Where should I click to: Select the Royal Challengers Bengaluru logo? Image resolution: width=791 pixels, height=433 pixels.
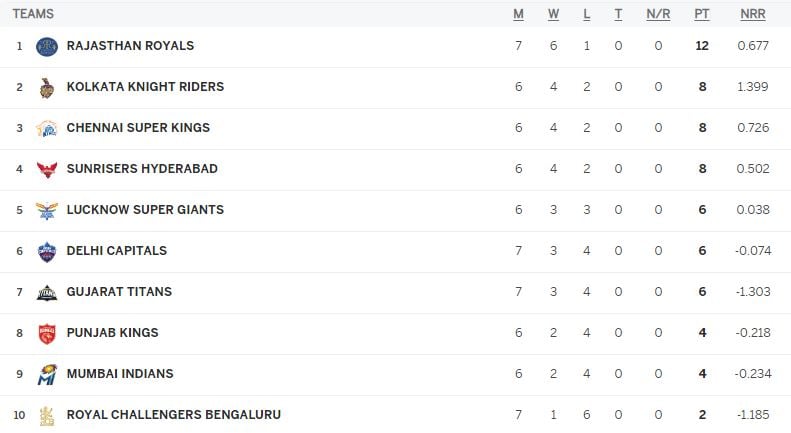point(47,416)
